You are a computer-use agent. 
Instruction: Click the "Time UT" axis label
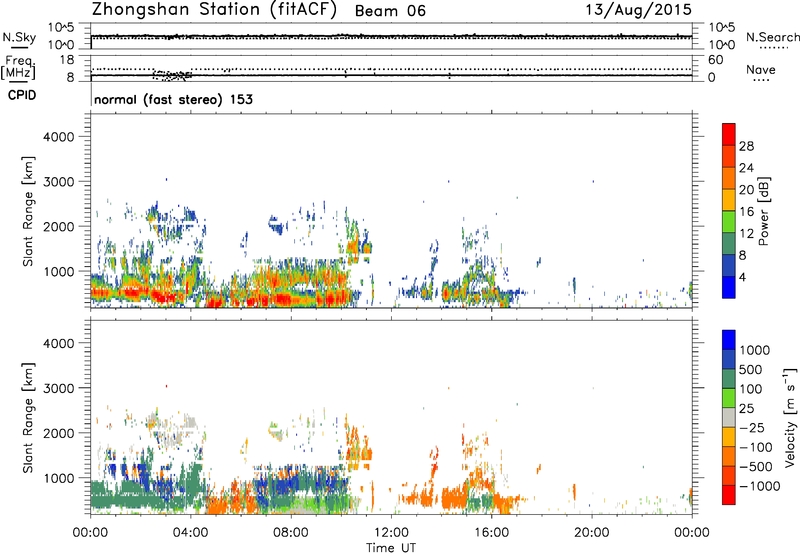pyautogui.click(x=391, y=548)
